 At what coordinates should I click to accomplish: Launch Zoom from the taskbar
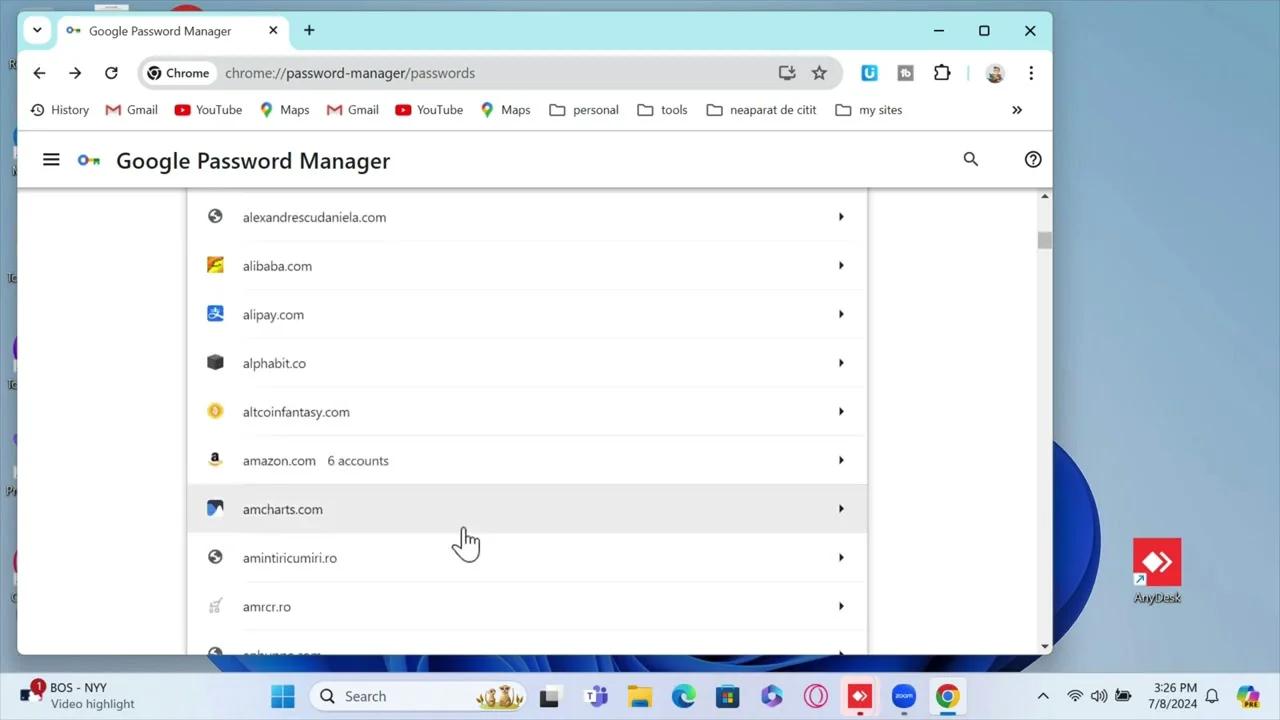(x=903, y=695)
